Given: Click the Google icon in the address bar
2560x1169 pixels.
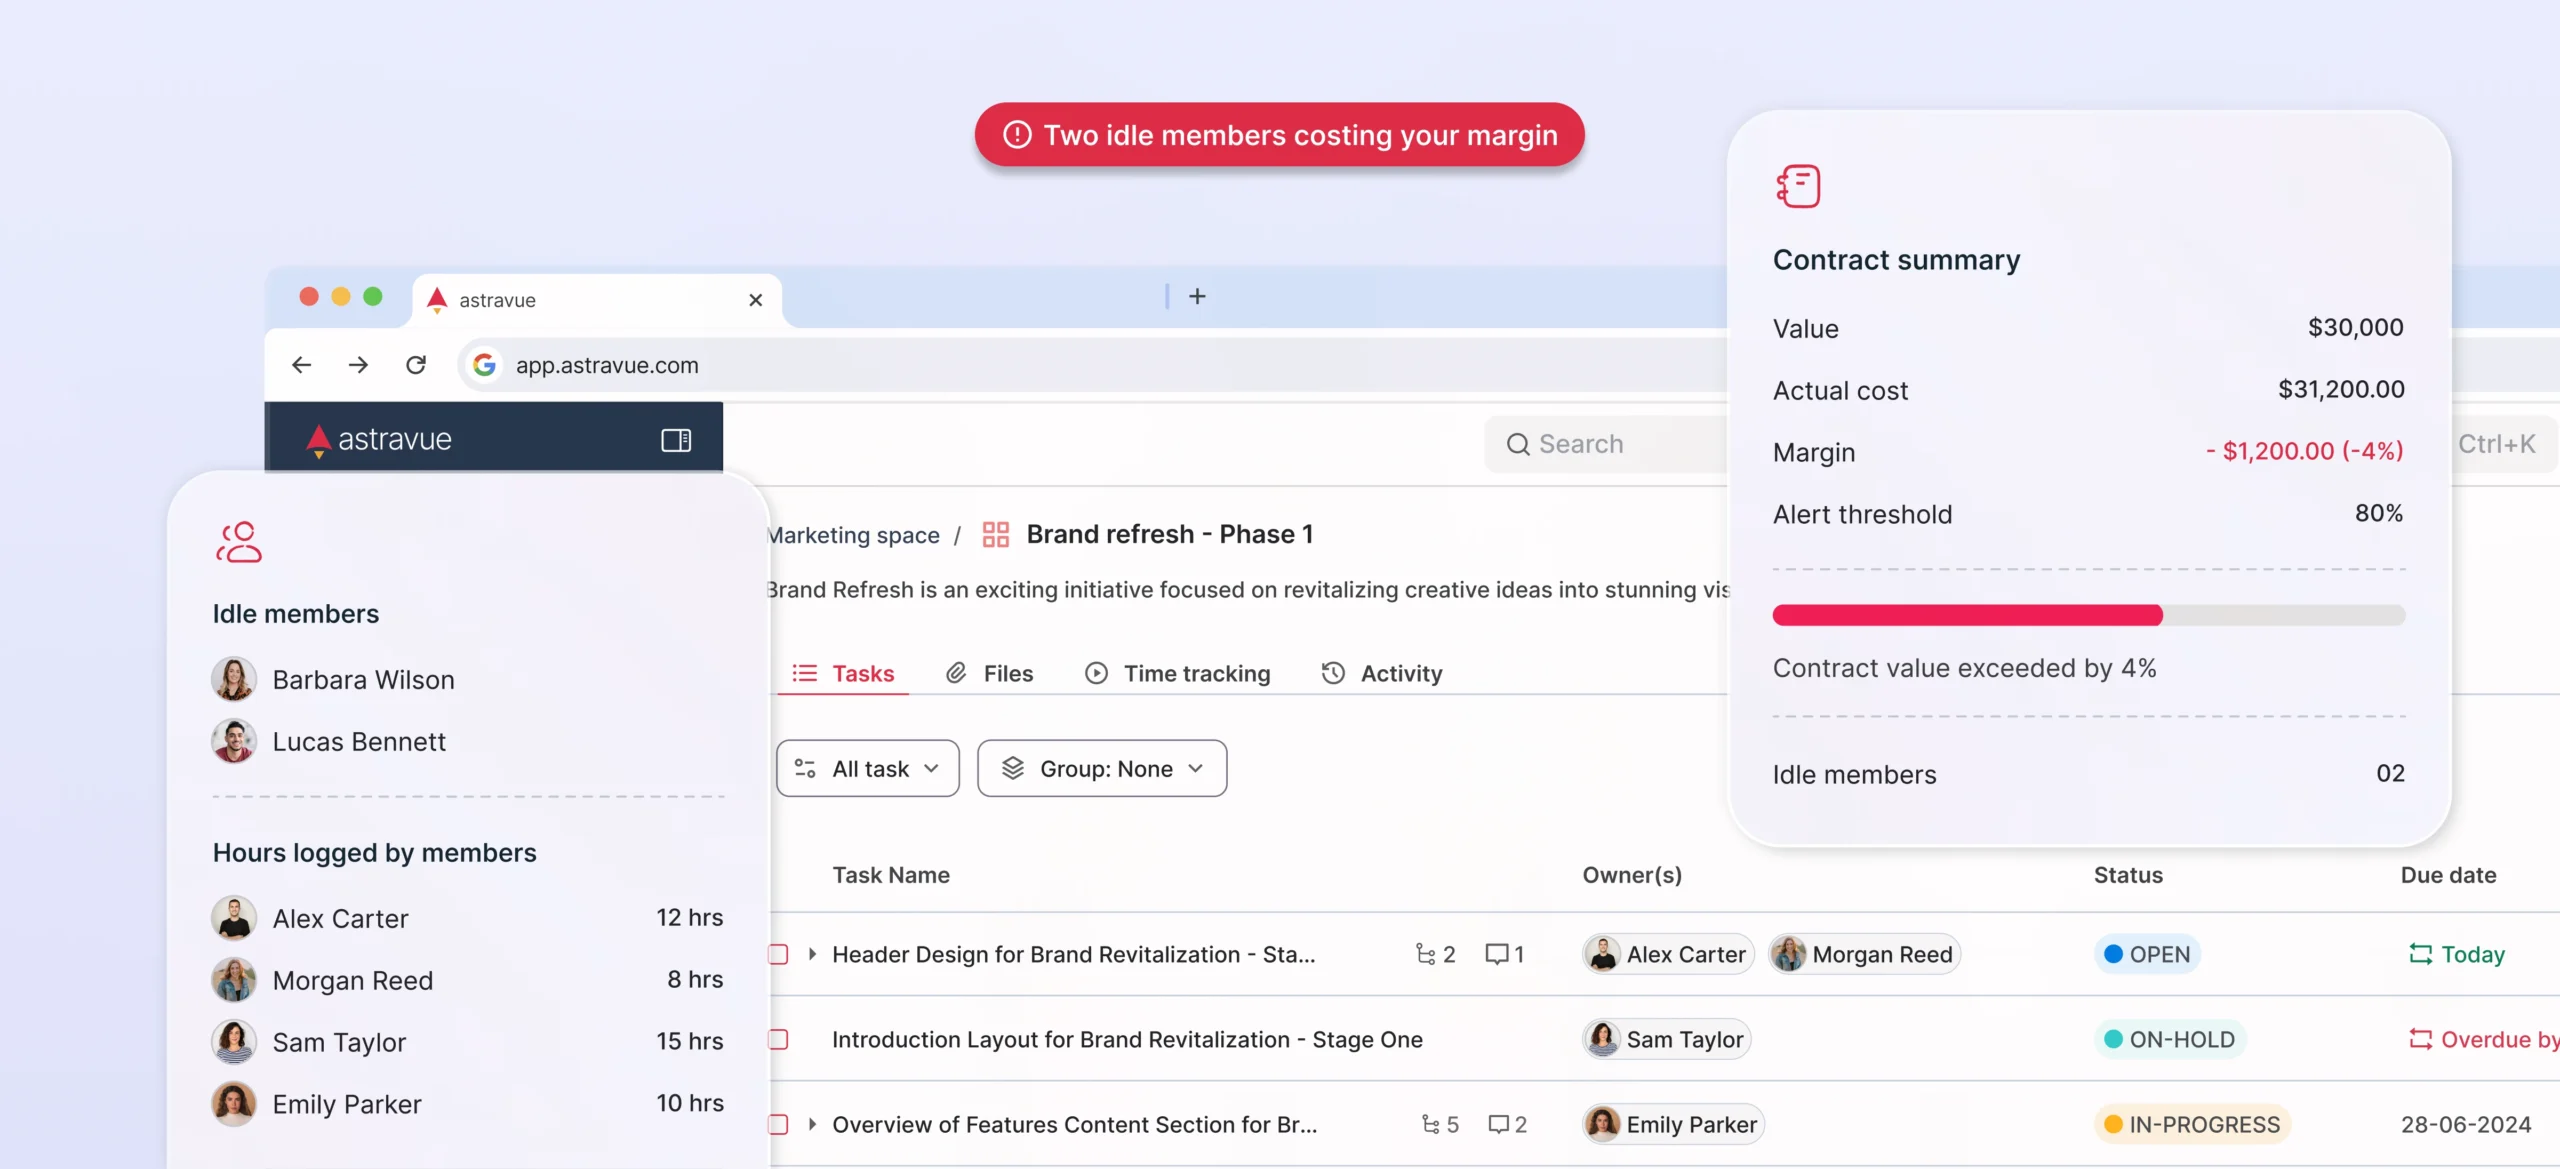Looking at the screenshot, I should [484, 365].
